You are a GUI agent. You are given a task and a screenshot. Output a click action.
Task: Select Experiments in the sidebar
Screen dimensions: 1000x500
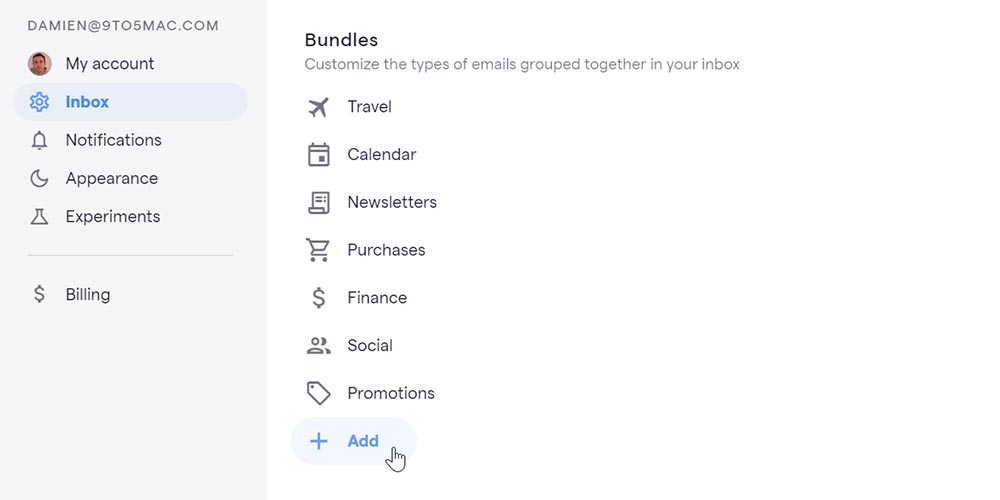[112, 217]
